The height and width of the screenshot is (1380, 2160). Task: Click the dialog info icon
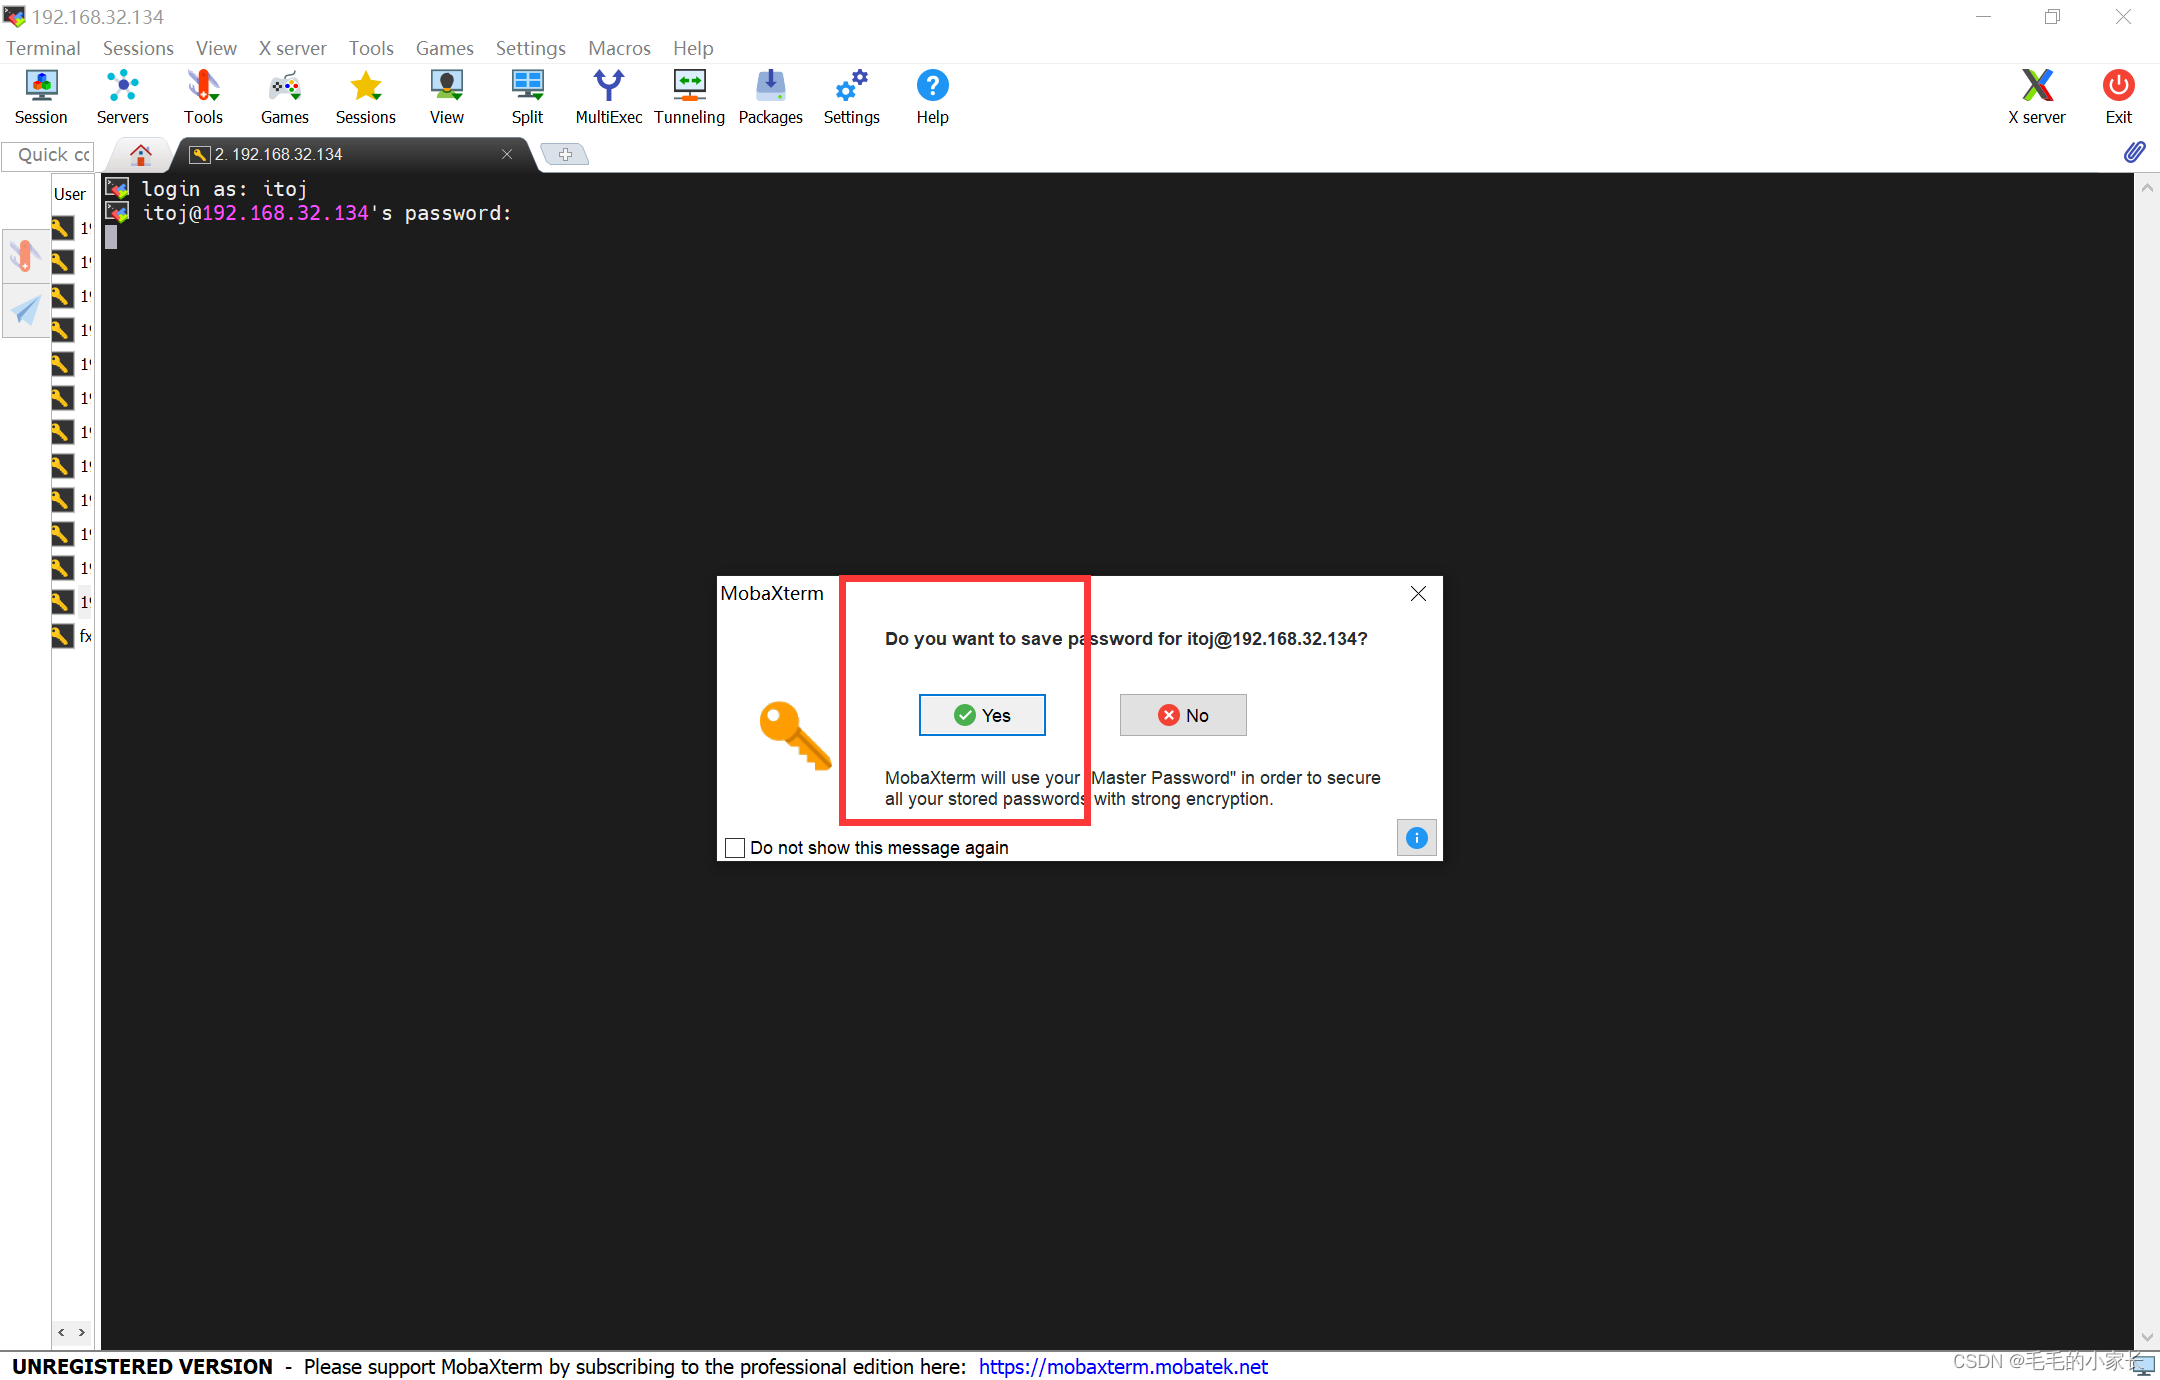coord(1416,838)
